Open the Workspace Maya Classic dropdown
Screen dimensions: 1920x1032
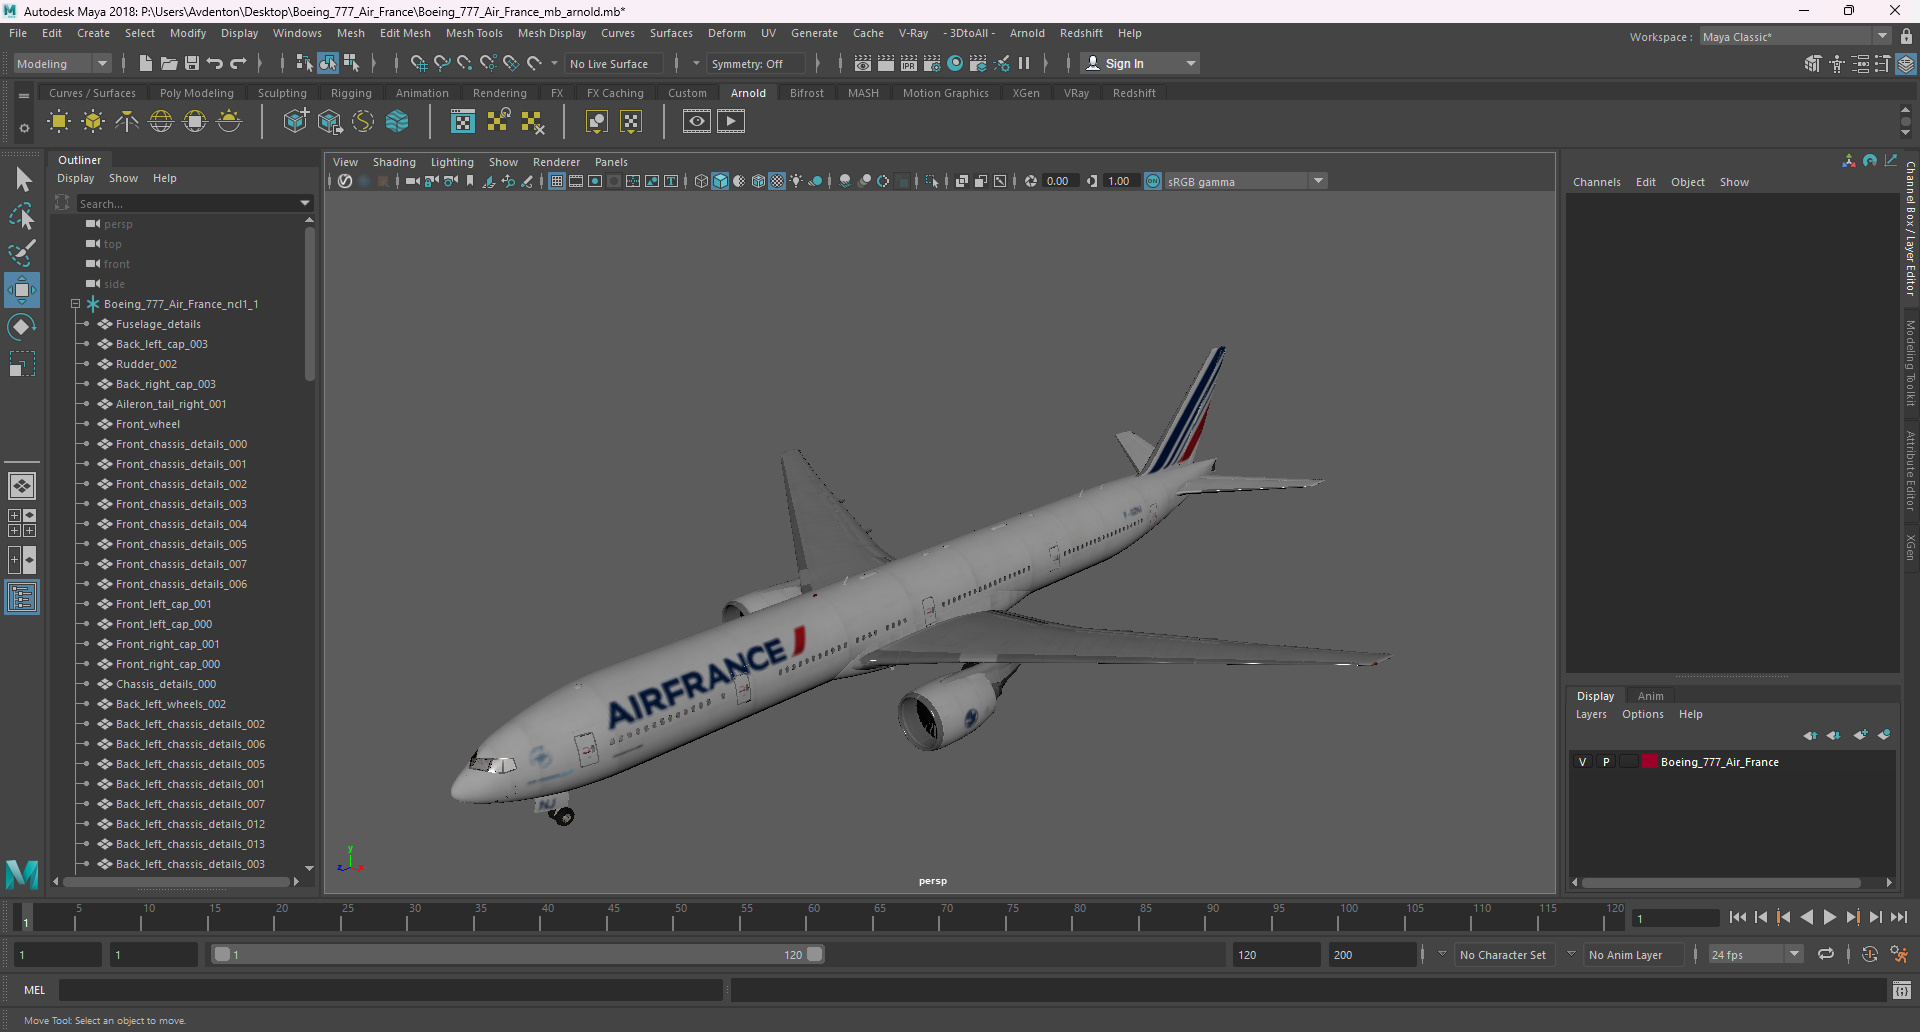(1882, 36)
